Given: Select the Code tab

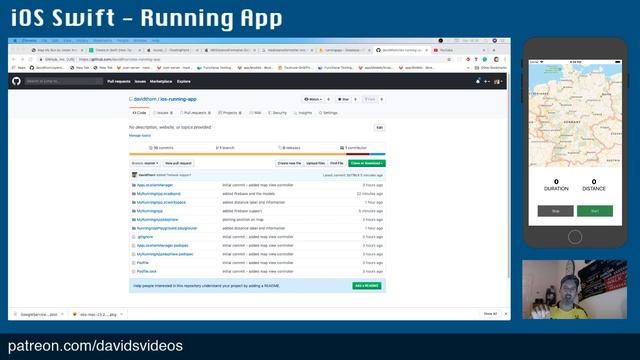Looking at the screenshot, I should [x=139, y=113].
